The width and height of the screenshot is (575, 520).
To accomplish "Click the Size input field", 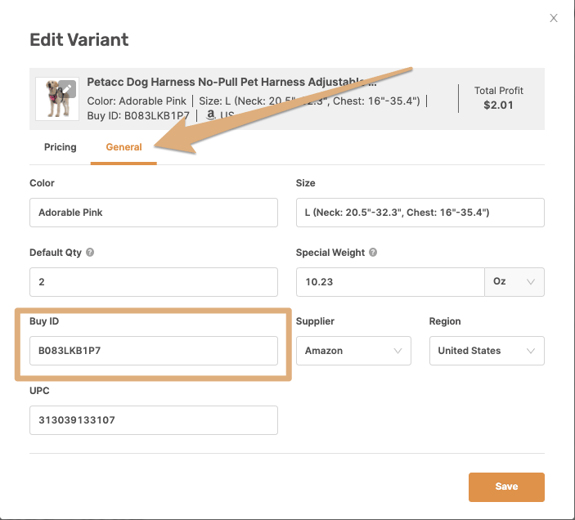I will (x=420, y=213).
